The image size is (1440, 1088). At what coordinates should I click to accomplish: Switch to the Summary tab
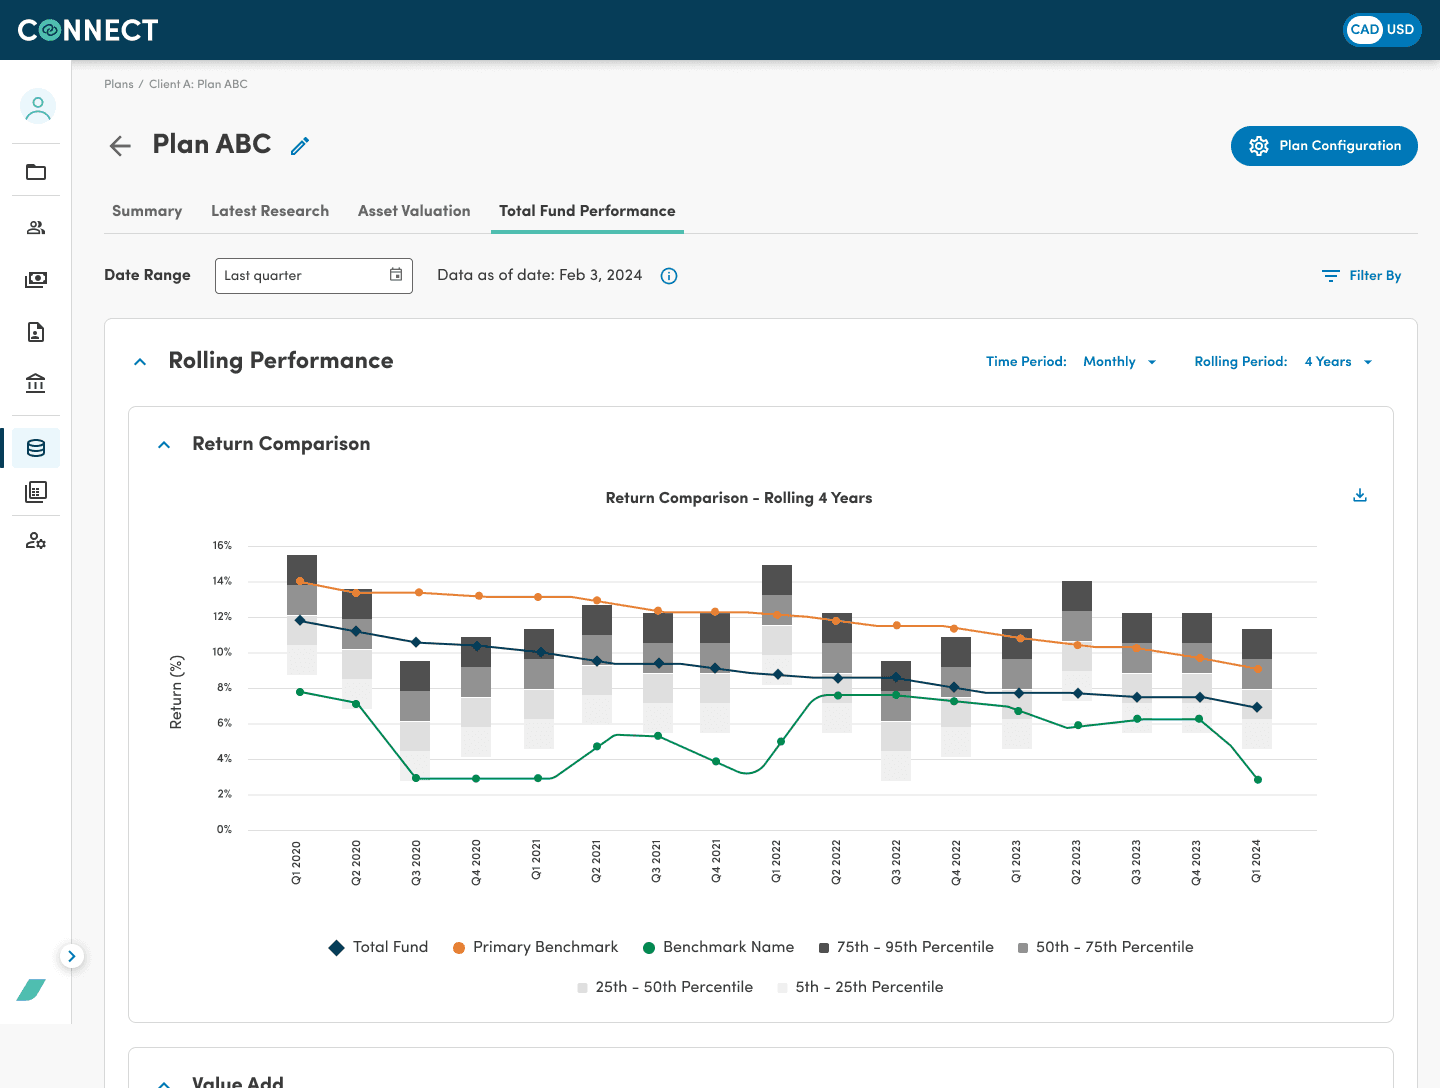tap(147, 211)
